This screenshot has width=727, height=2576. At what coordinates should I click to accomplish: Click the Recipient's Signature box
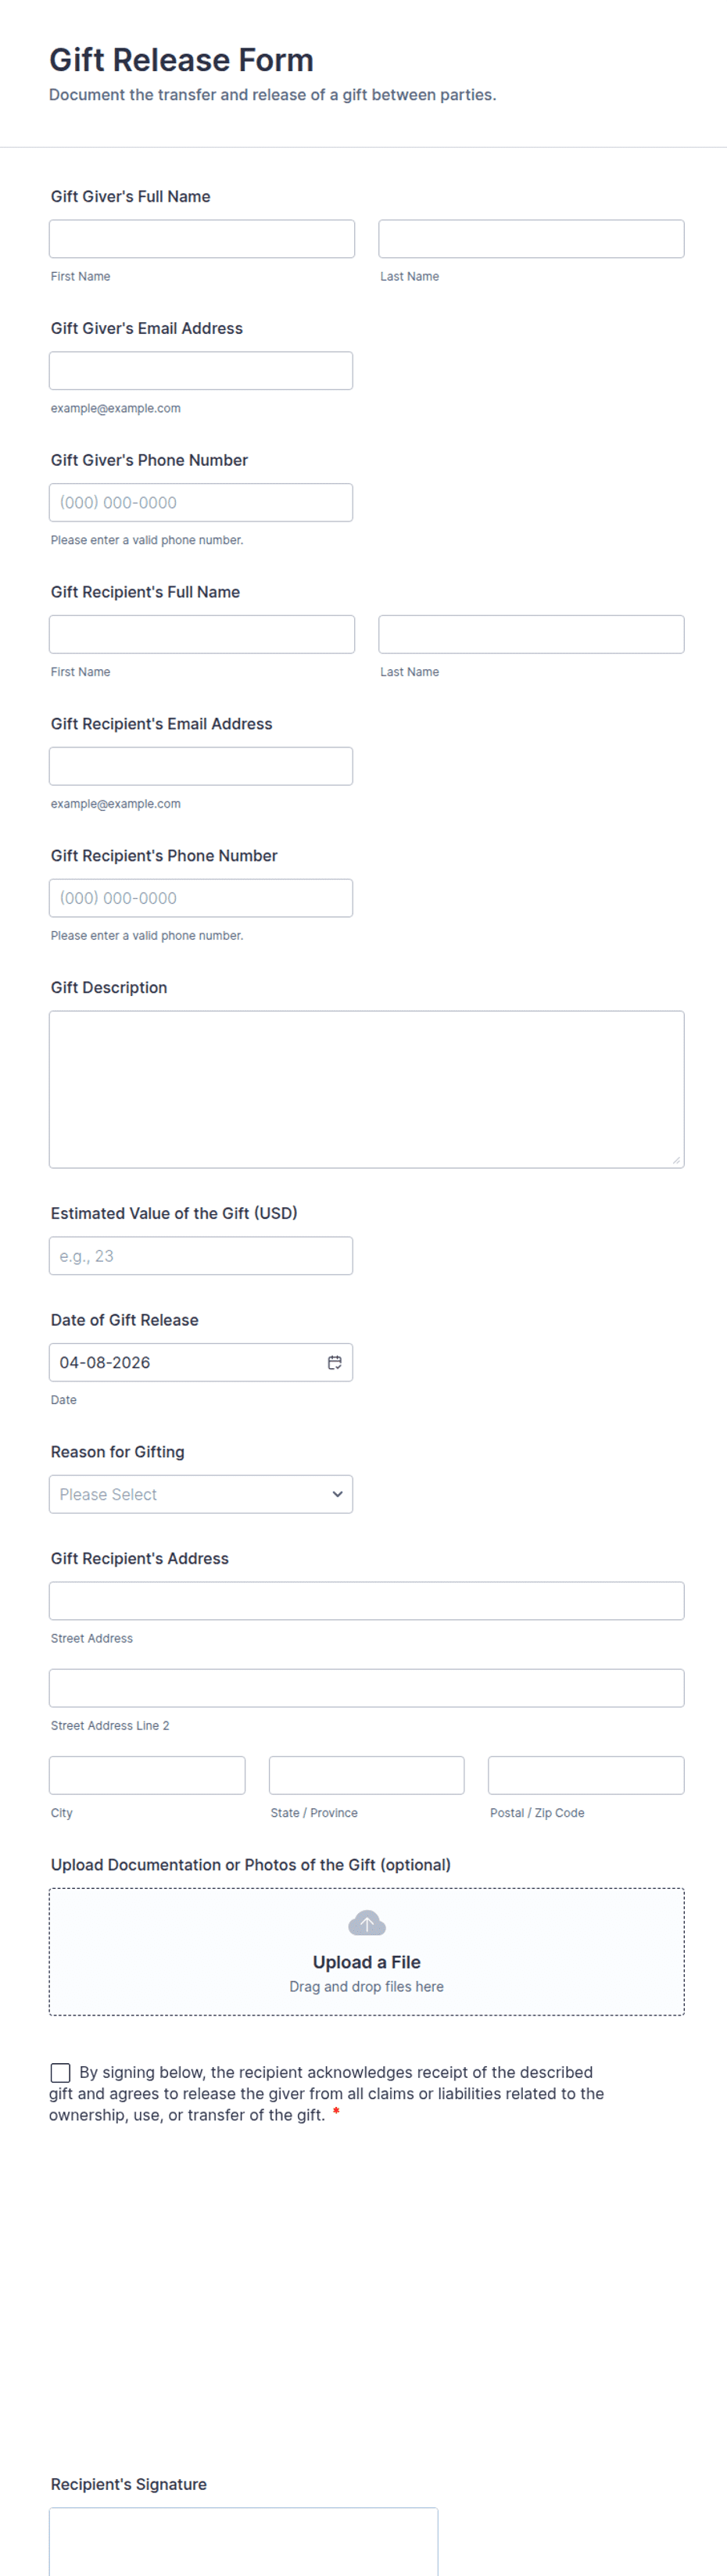point(243,2540)
